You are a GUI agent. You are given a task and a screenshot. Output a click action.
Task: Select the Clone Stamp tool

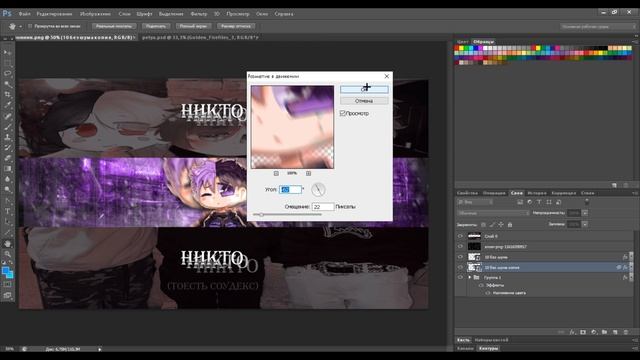coord(7,137)
